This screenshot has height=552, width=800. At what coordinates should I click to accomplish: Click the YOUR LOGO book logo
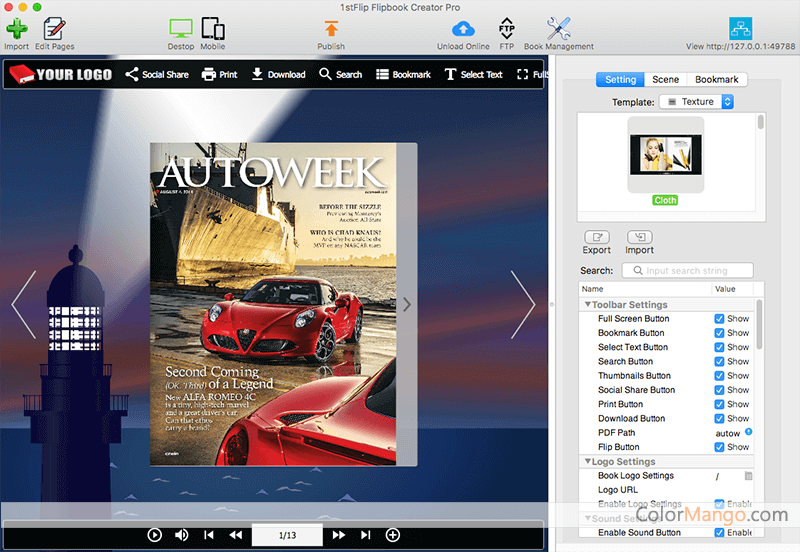tap(61, 74)
